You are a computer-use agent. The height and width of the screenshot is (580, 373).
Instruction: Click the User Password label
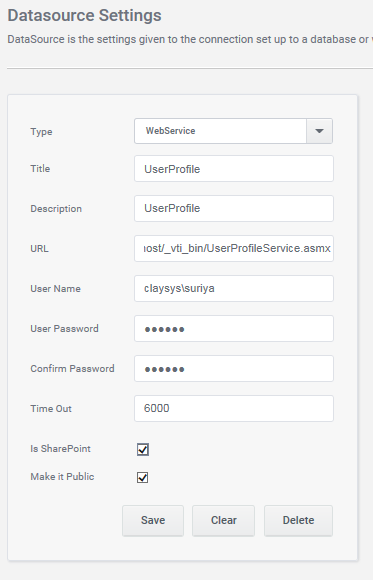[x=64, y=328]
